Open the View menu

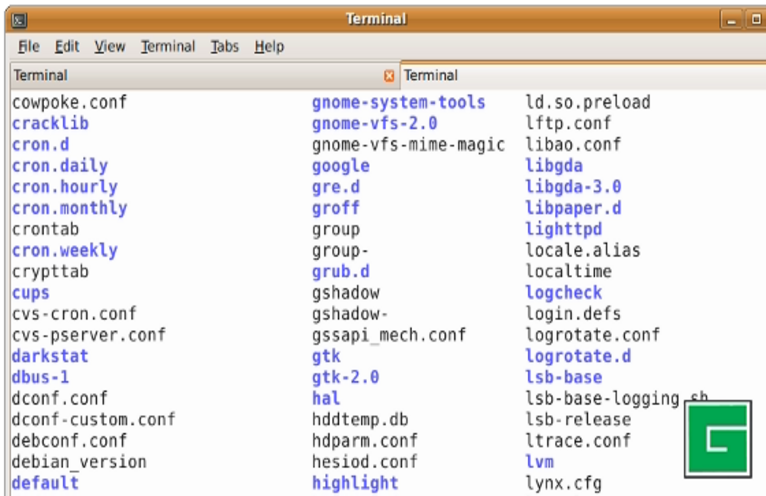(x=110, y=47)
